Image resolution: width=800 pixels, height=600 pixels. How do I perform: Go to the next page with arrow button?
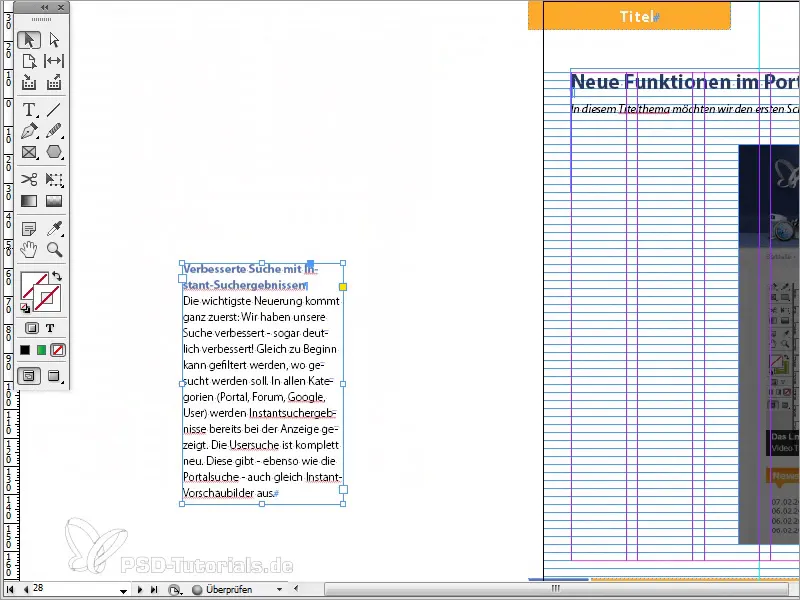(x=140, y=589)
